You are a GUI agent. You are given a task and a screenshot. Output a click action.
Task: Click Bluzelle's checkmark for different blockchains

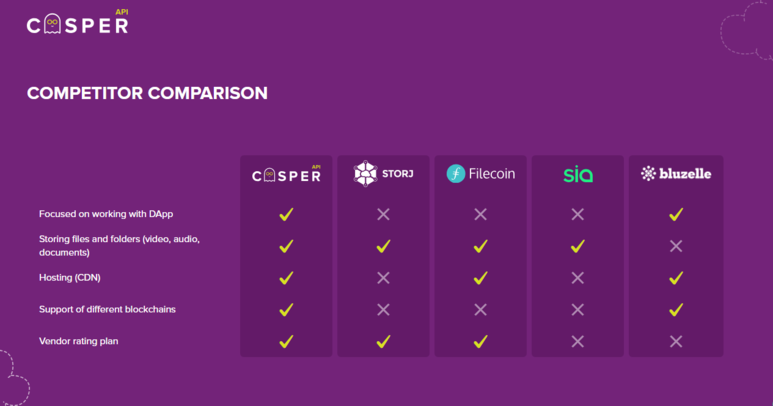(x=675, y=309)
